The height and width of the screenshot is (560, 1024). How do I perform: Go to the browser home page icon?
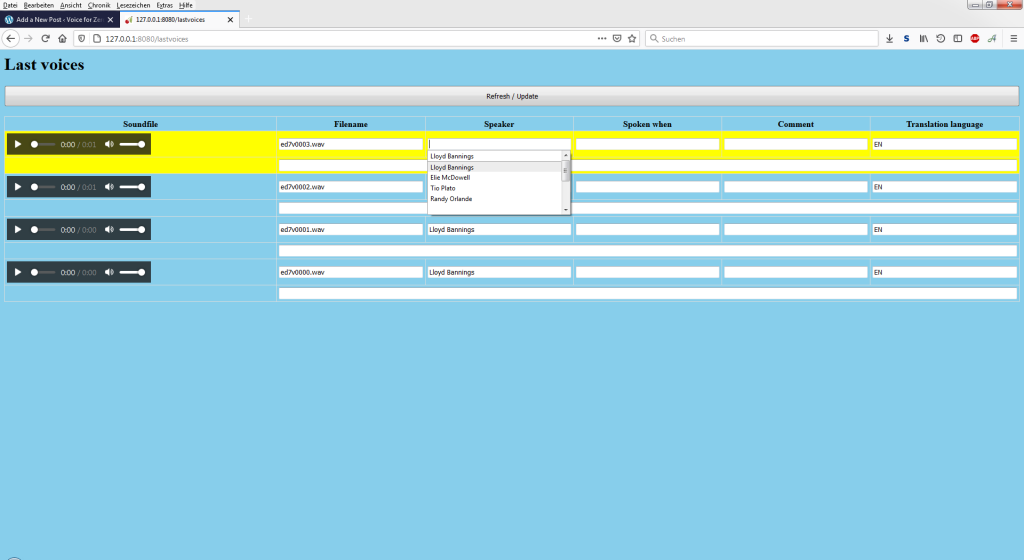[x=62, y=38]
